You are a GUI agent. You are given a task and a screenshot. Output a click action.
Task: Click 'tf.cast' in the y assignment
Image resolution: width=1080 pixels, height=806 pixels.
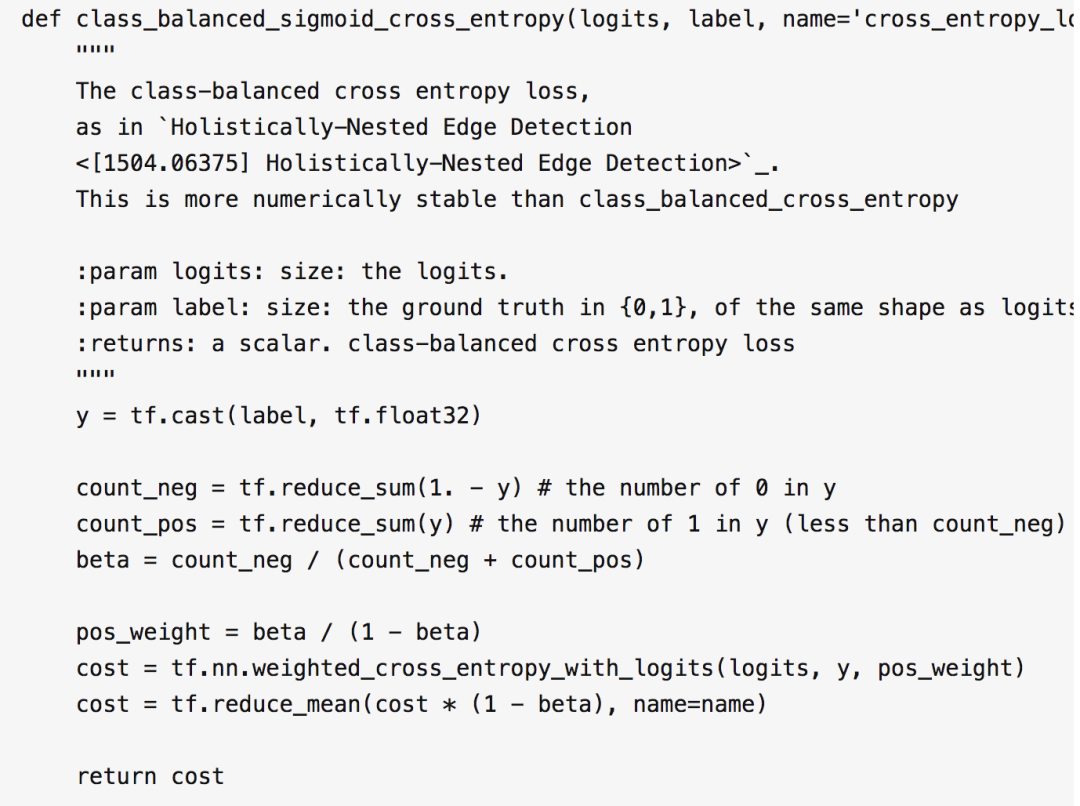178,415
